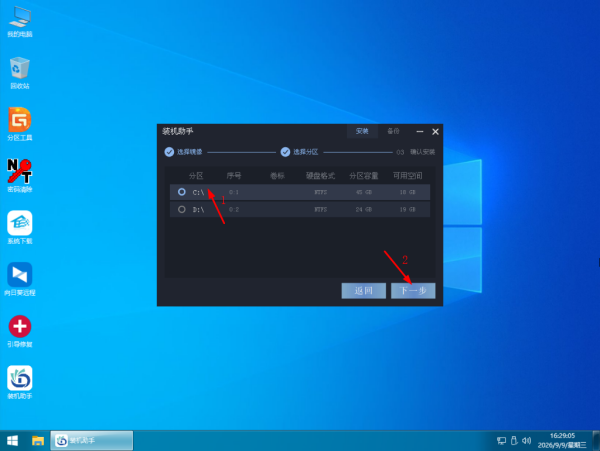This screenshot has height=451, width=600.
Task: Open the Windows Start menu
Action: click(12, 441)
